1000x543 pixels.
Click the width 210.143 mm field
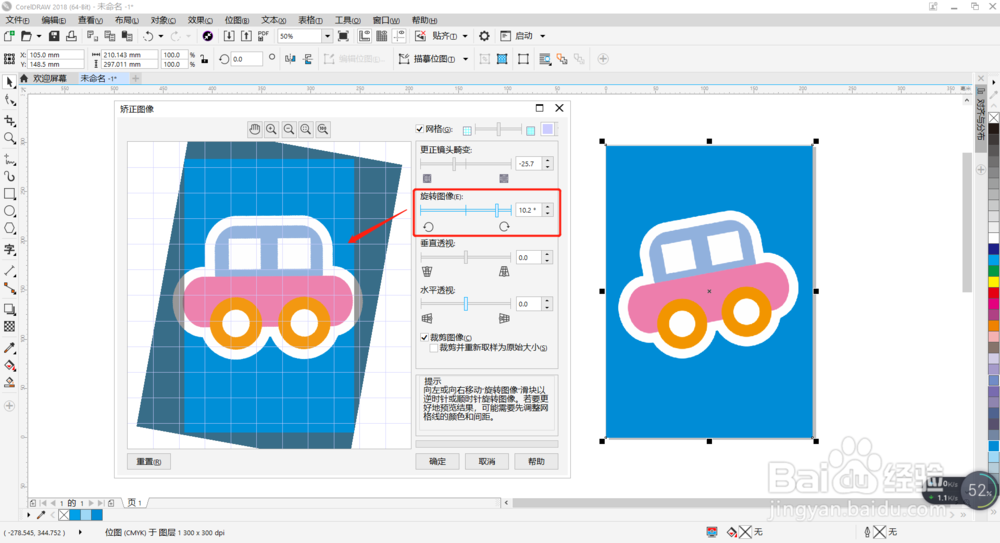click(x=129, y=55)
